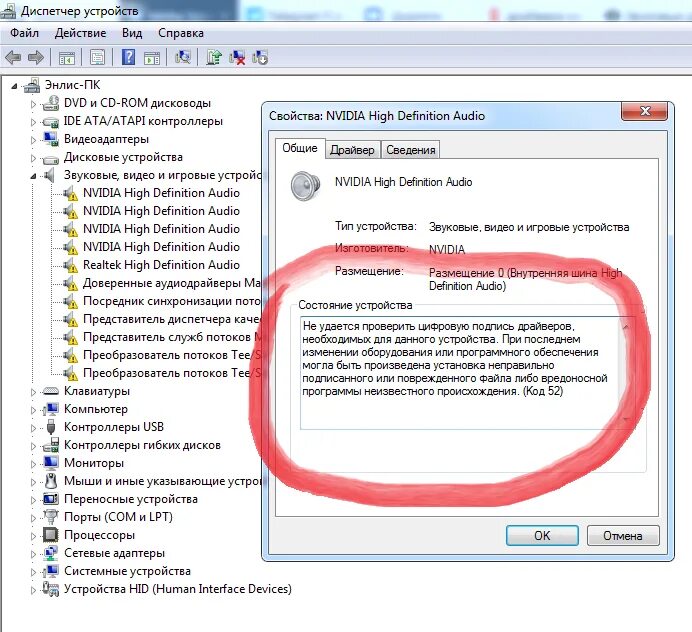Image resolution: width=692 pixels, height=632 pixels.
Task: Open the Вид menu
Action: (132, 33)
